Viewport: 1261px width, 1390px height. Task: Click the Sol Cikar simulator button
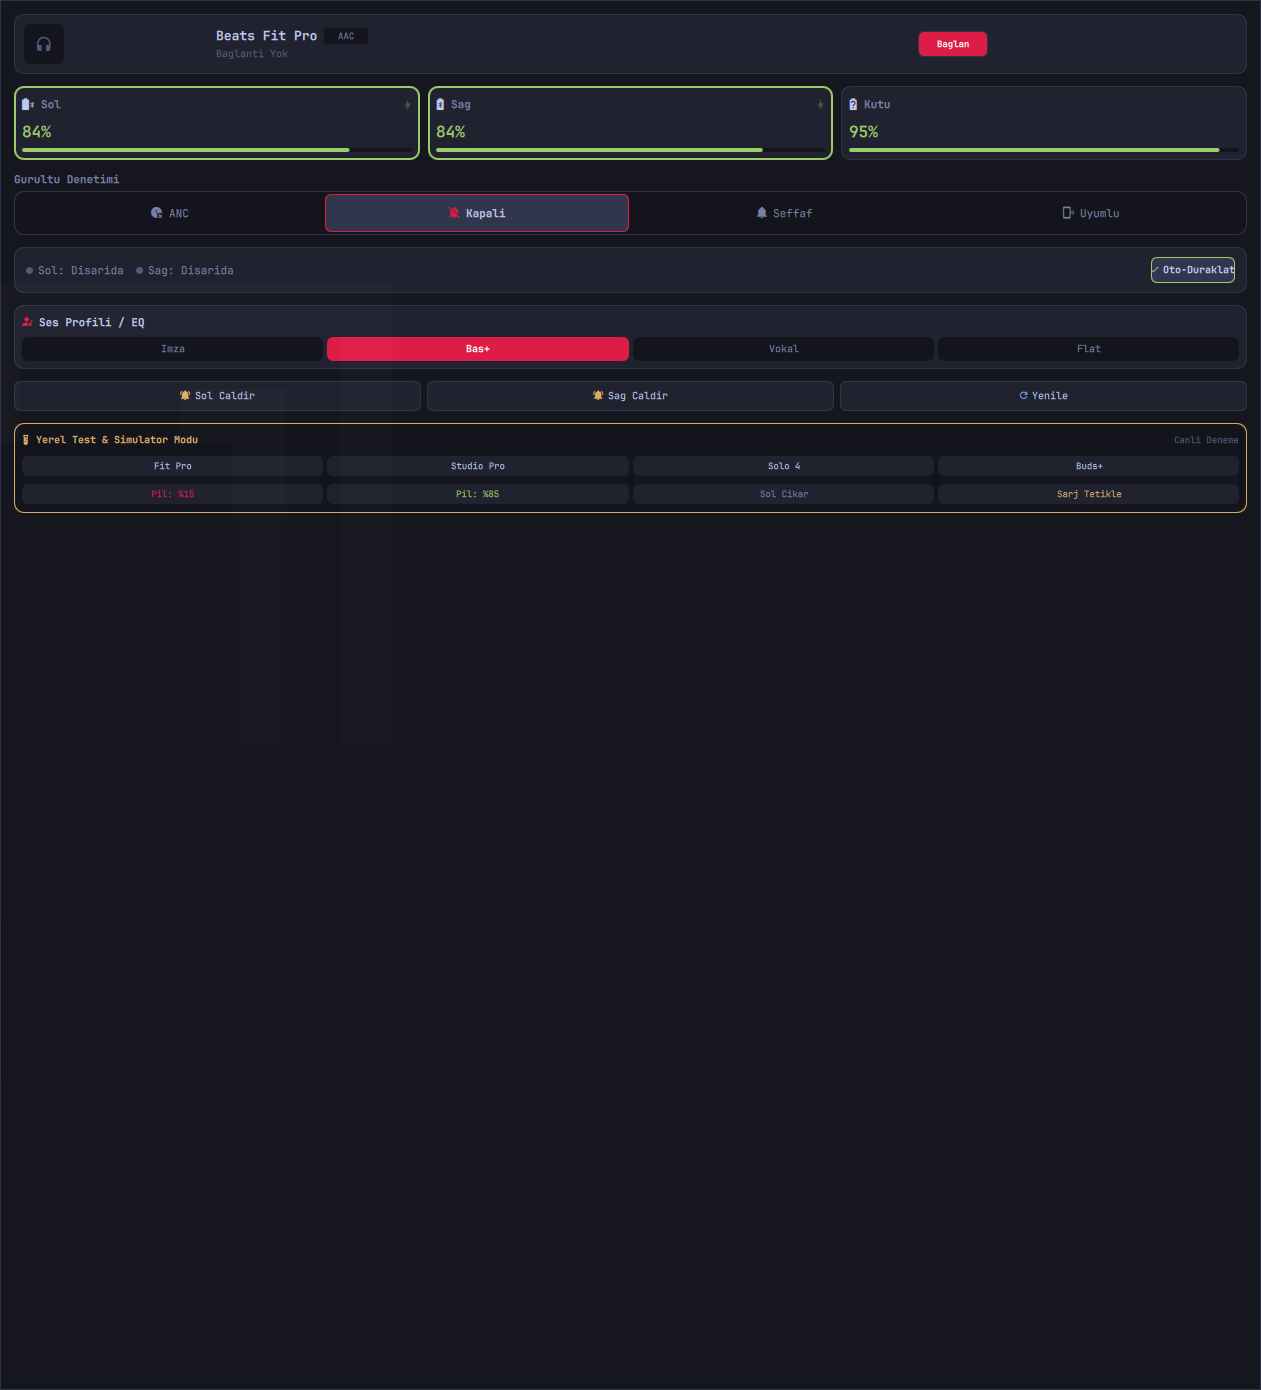tap(783, 494)
